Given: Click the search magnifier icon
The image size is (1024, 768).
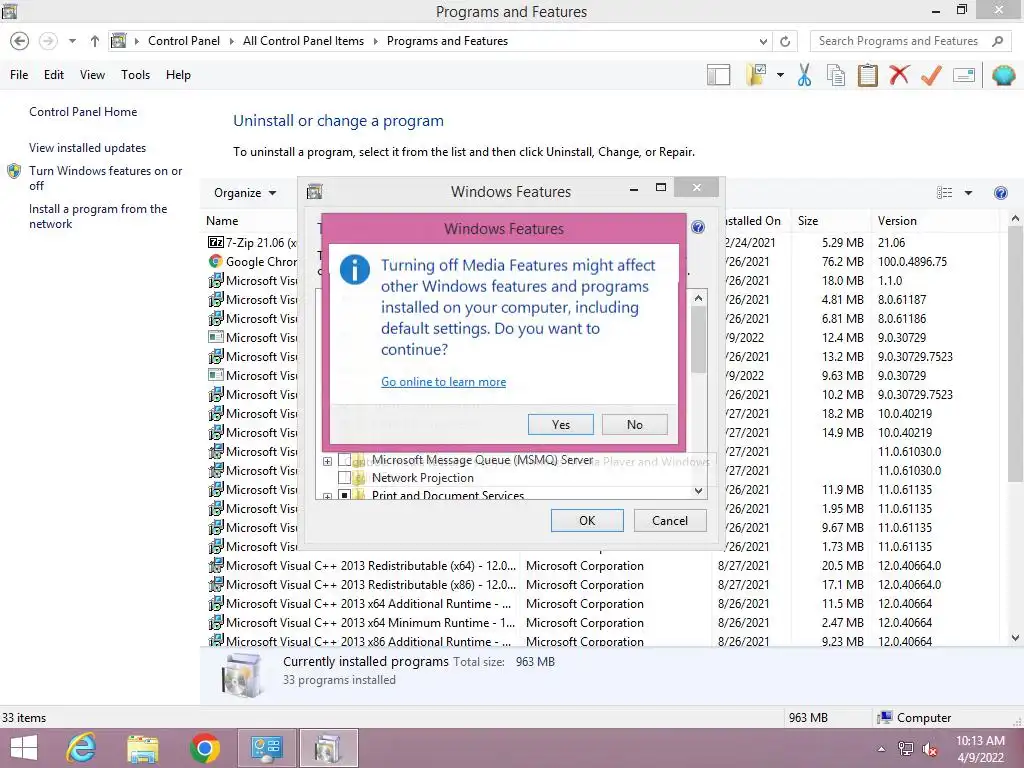Looking at the screenshot, I should [x=997, y=41].
